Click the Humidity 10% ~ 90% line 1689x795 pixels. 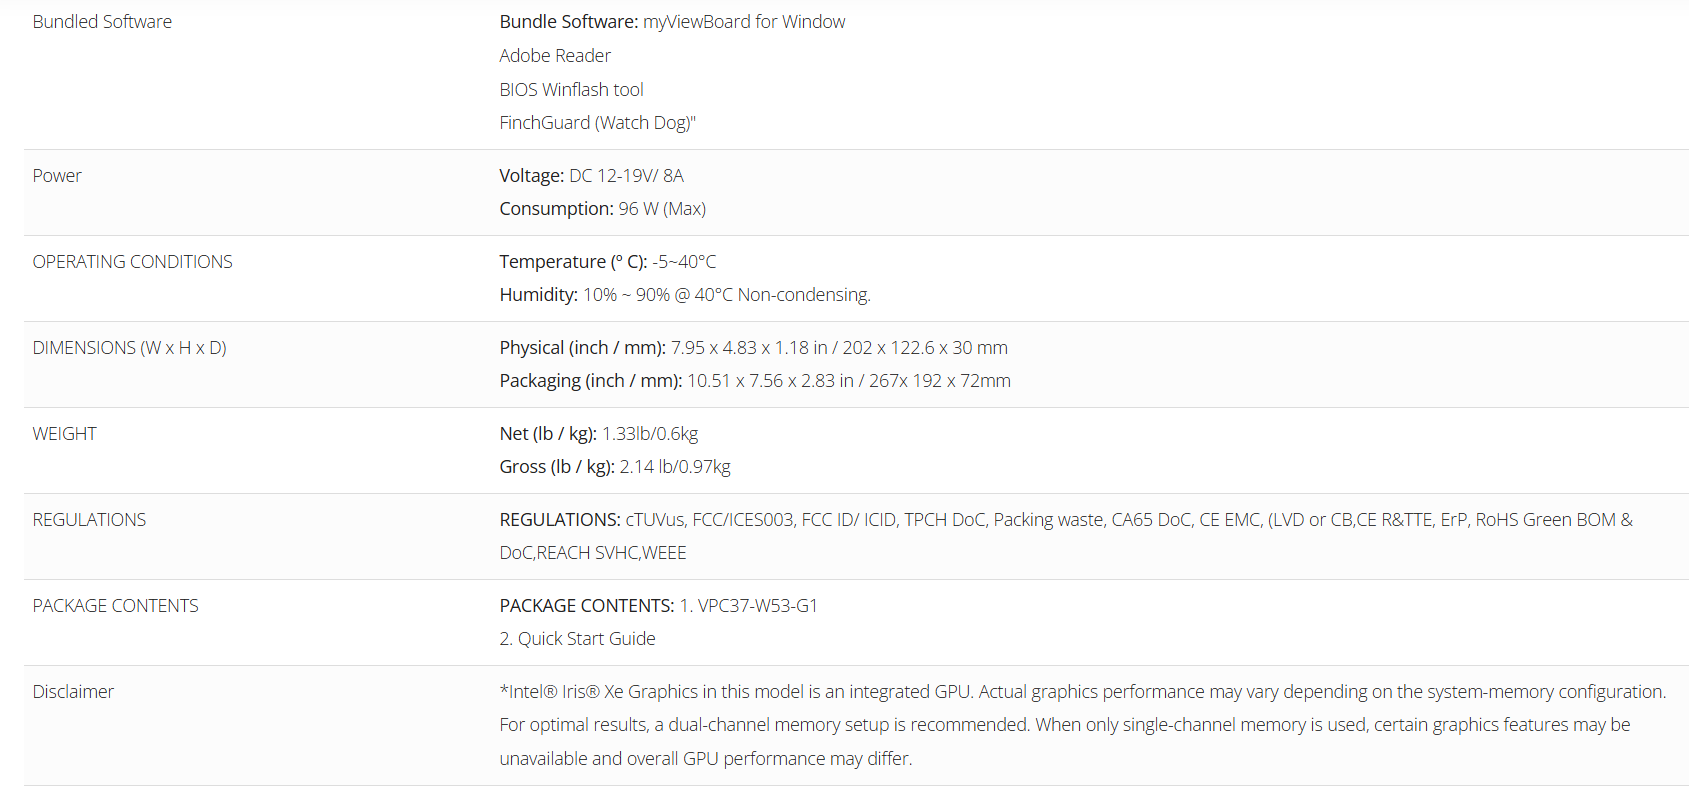(685, 295)
